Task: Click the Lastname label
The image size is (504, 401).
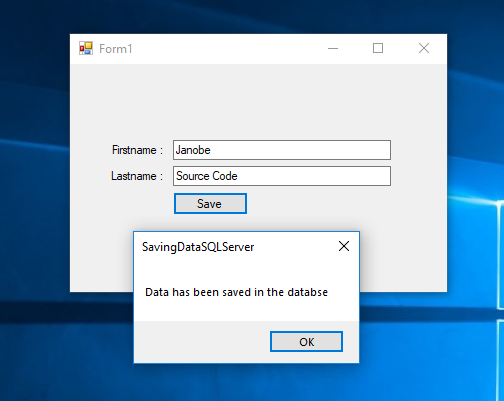Action: tap(137, 176)
